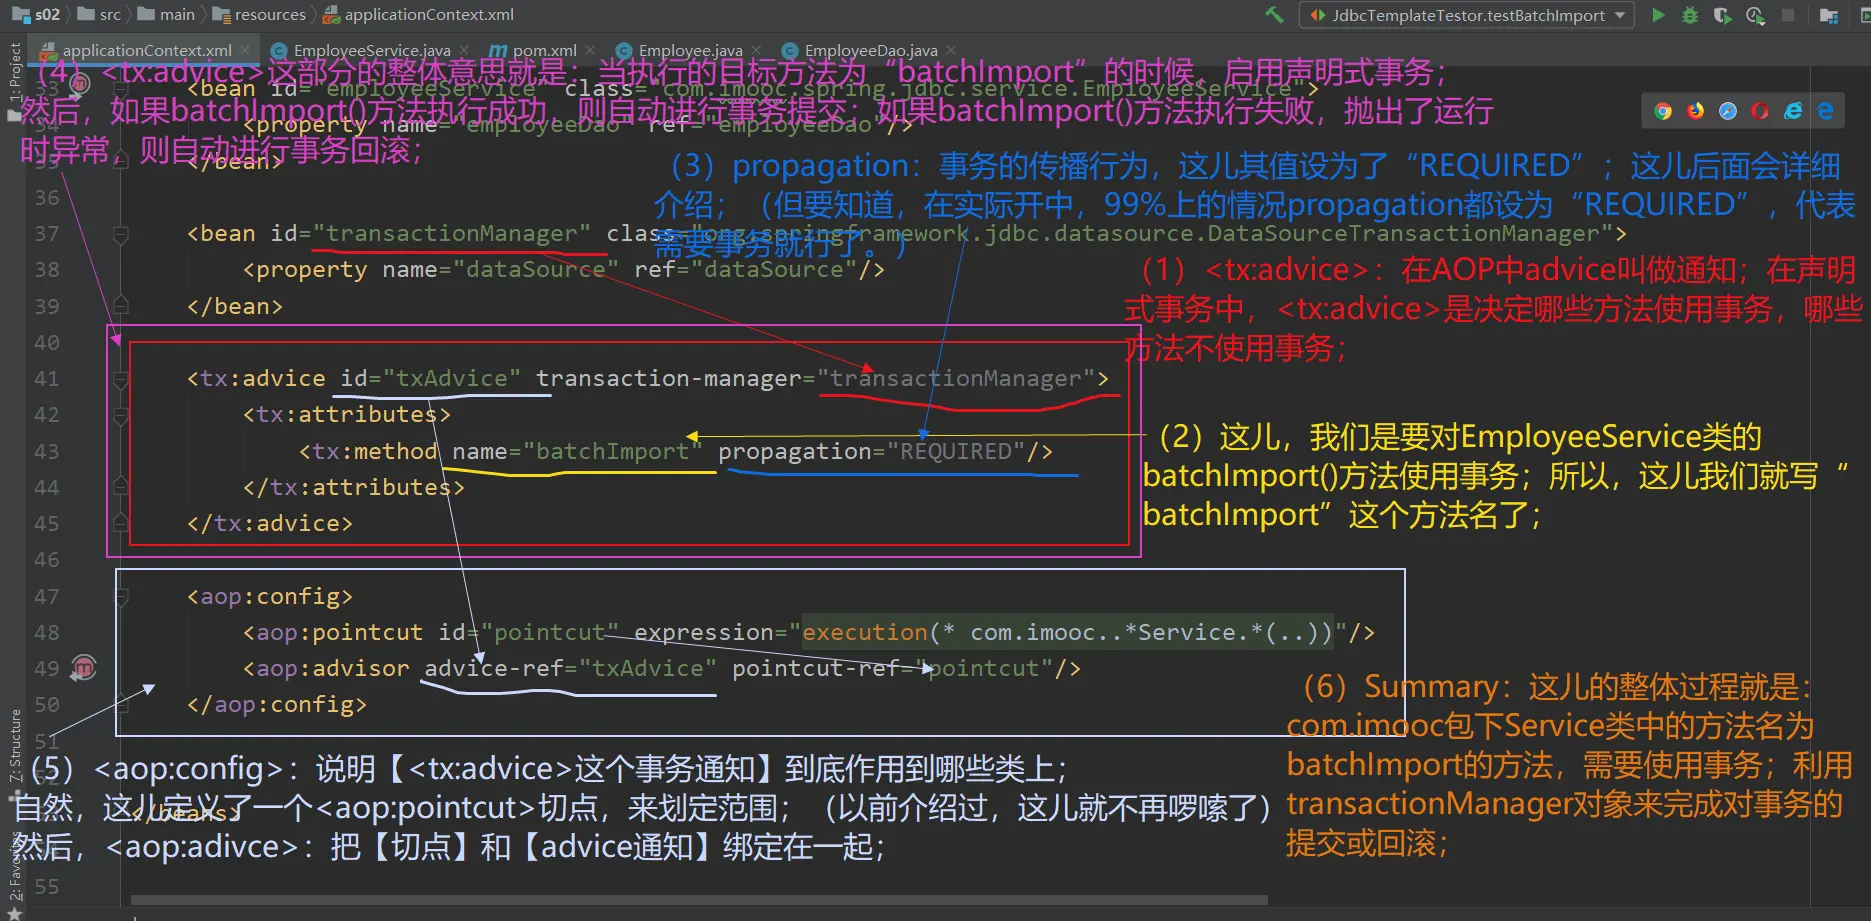Preview in Chrome using the browser popup icon
The width and height of the screenshot is (1871, 921).
coord(1663,111)
